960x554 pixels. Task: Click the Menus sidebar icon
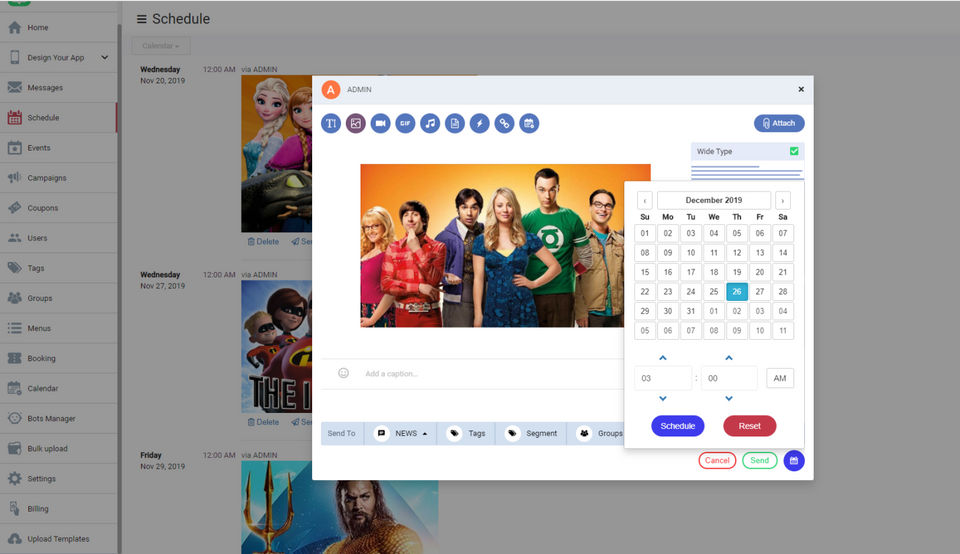[x=15, y=328]
